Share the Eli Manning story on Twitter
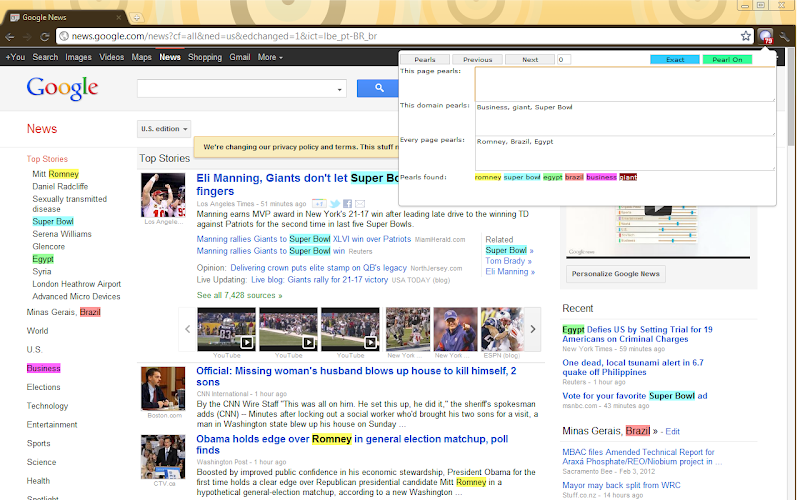The height and width of the screenshot is (500, 800). 335,204
